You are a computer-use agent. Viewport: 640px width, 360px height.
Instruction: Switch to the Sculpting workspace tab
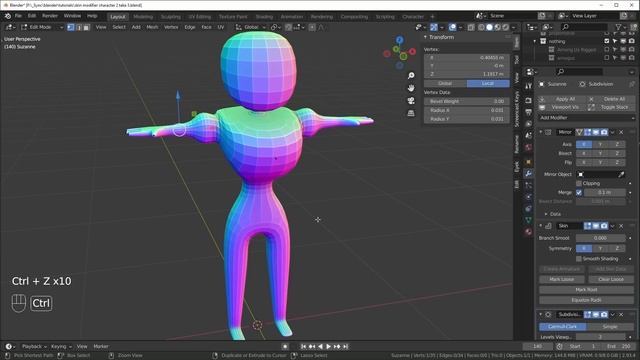click(171, 17)
